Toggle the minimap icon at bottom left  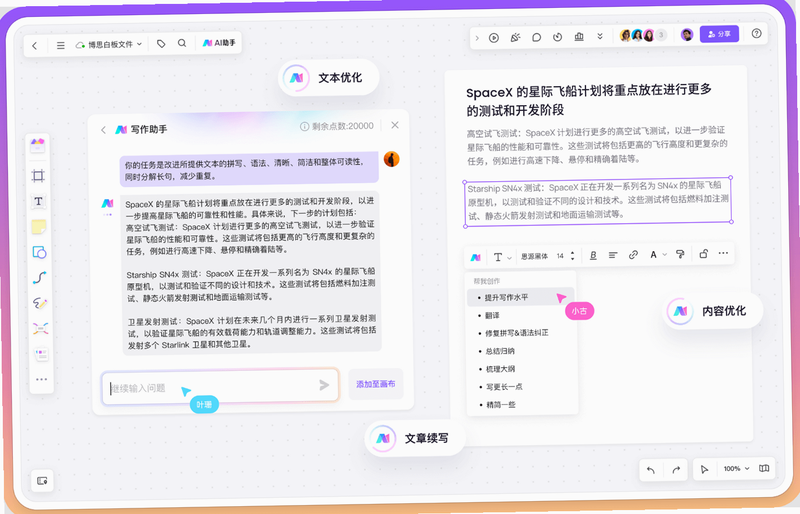click(42, 481)
